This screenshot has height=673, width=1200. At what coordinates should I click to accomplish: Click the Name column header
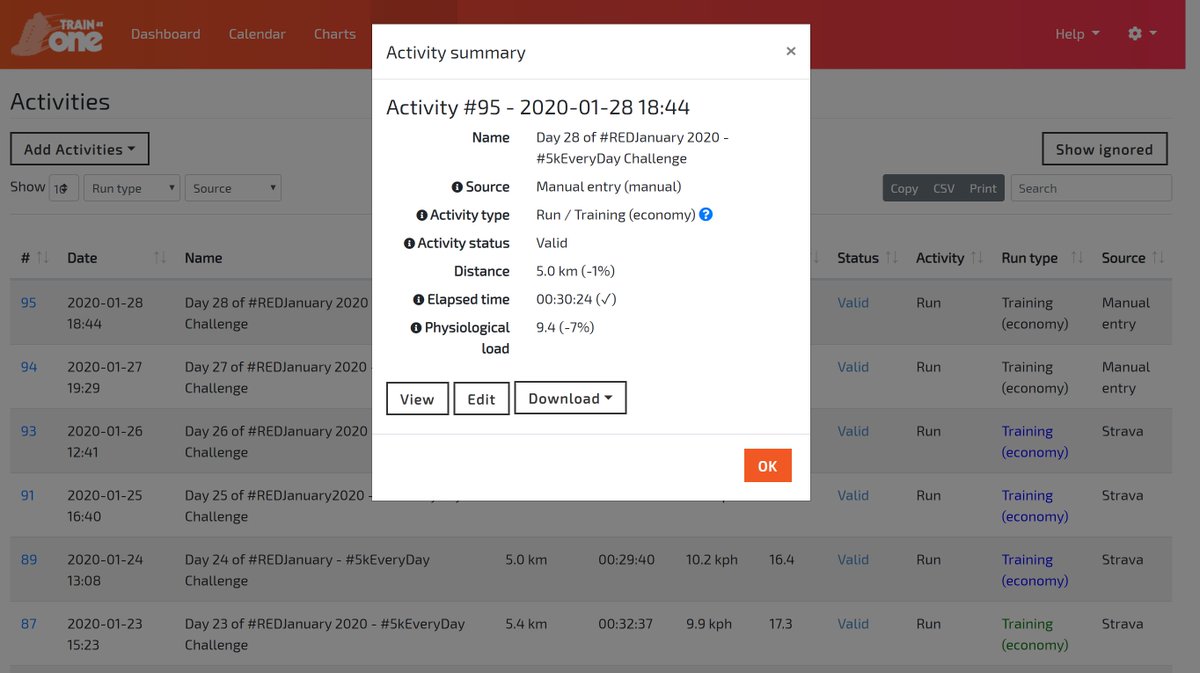click(x=204, y=258)
